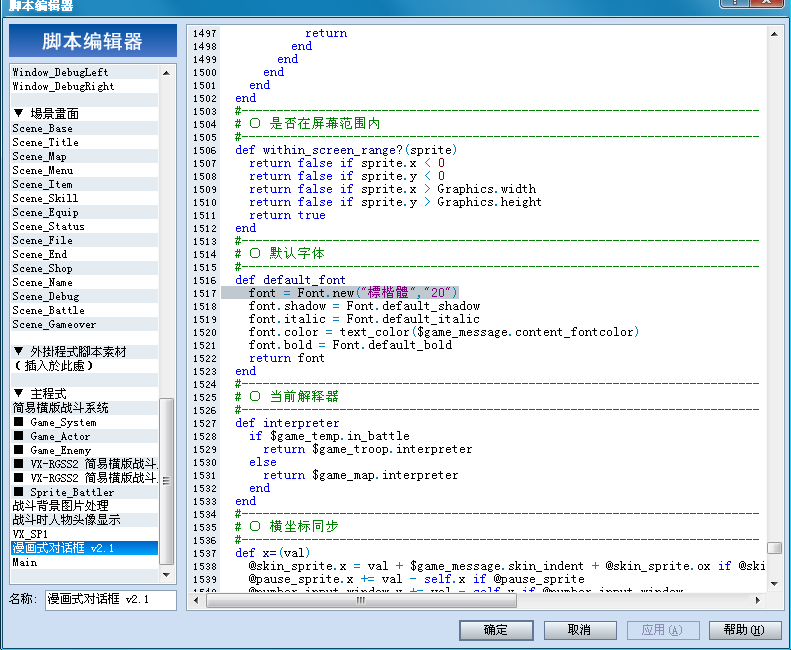Image resolution: width=791 pixels, height=650 pixels.
Task: Click inside the 名称 name input field
Action: [x=110, y=600]
